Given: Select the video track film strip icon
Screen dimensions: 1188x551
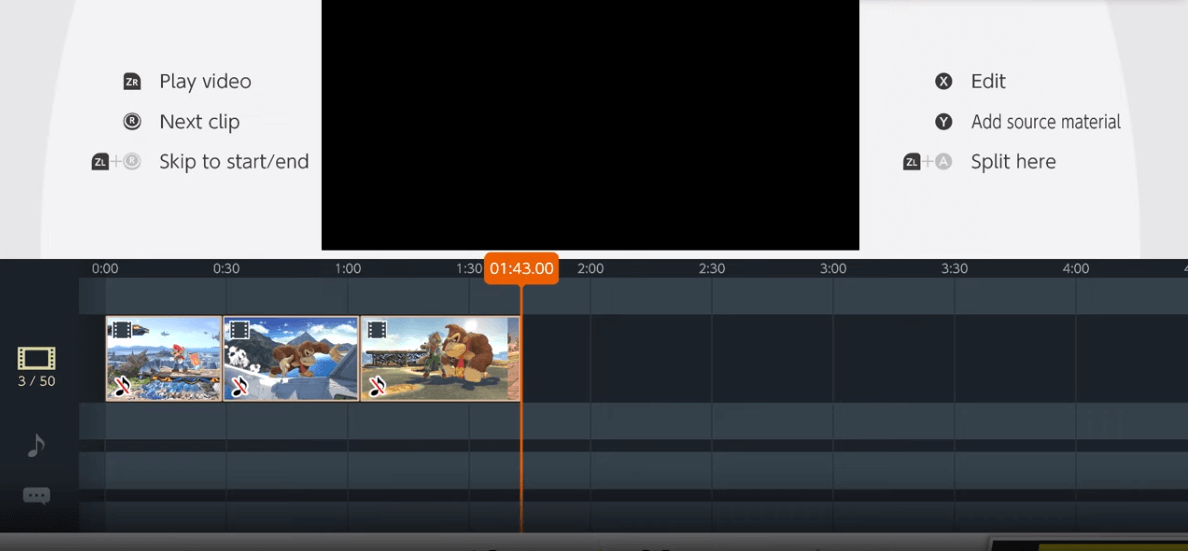Looking at the screenshot, I should [x=36, y=358].
